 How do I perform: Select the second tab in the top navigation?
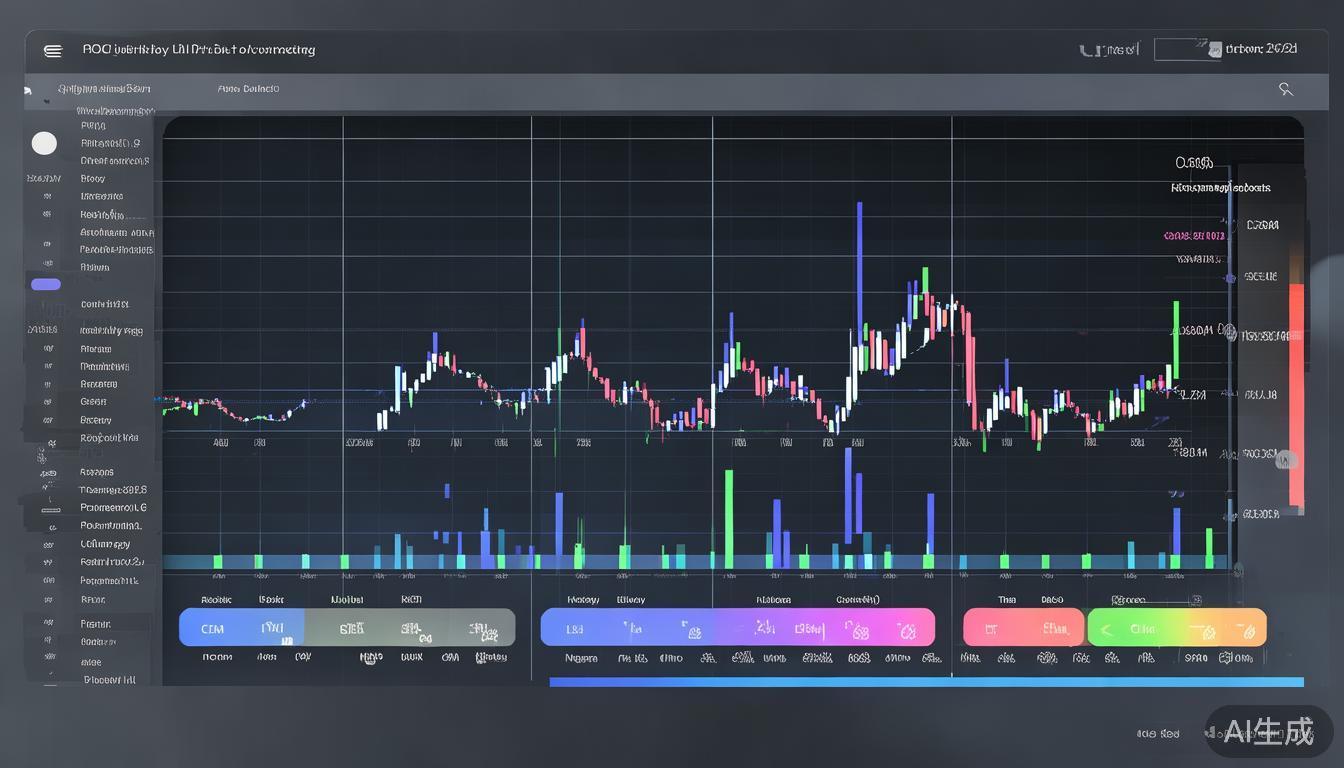point(248,88)
